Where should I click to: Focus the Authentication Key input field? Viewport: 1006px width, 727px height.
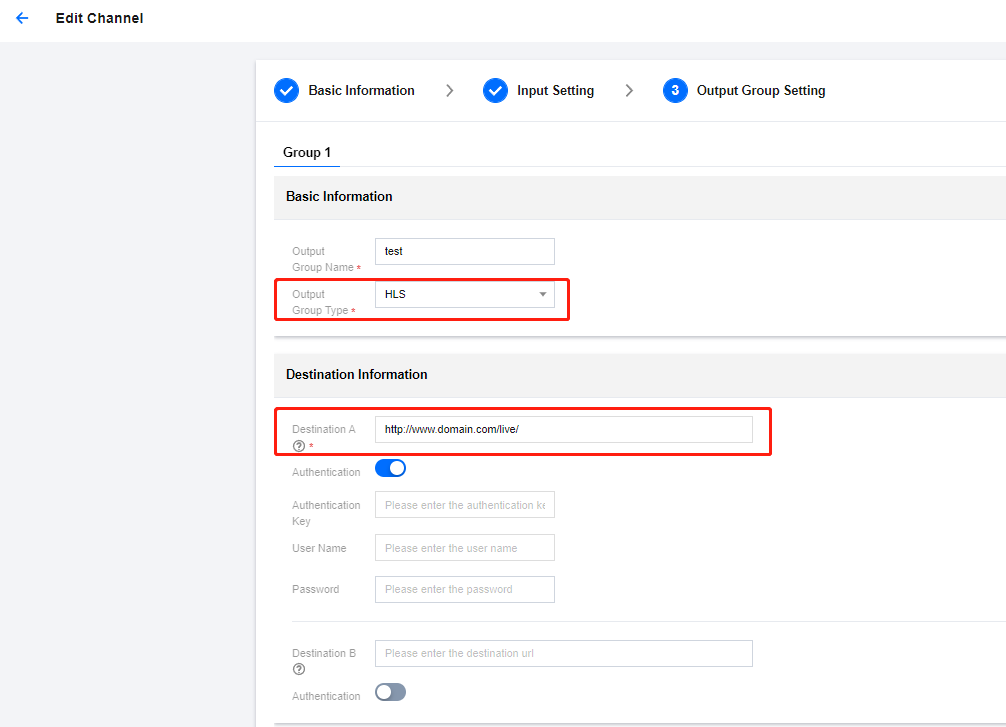[464, 505]
